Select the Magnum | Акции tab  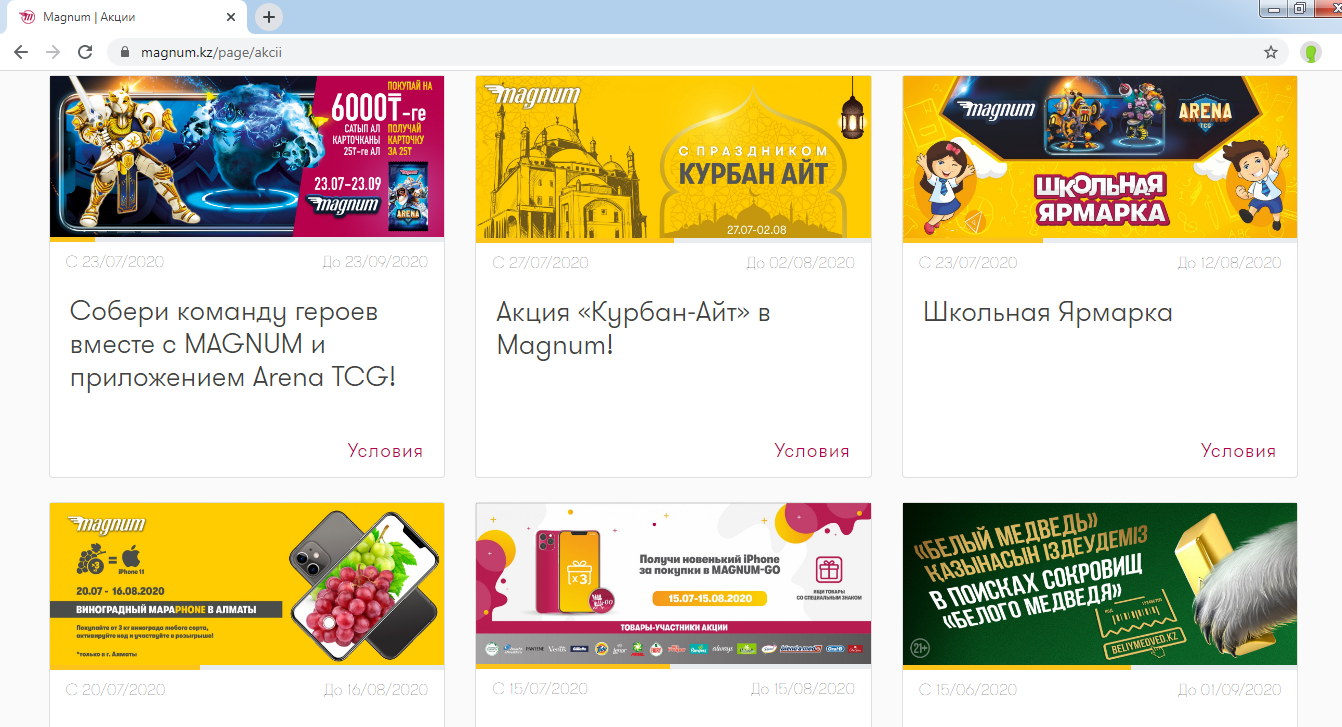126,17
